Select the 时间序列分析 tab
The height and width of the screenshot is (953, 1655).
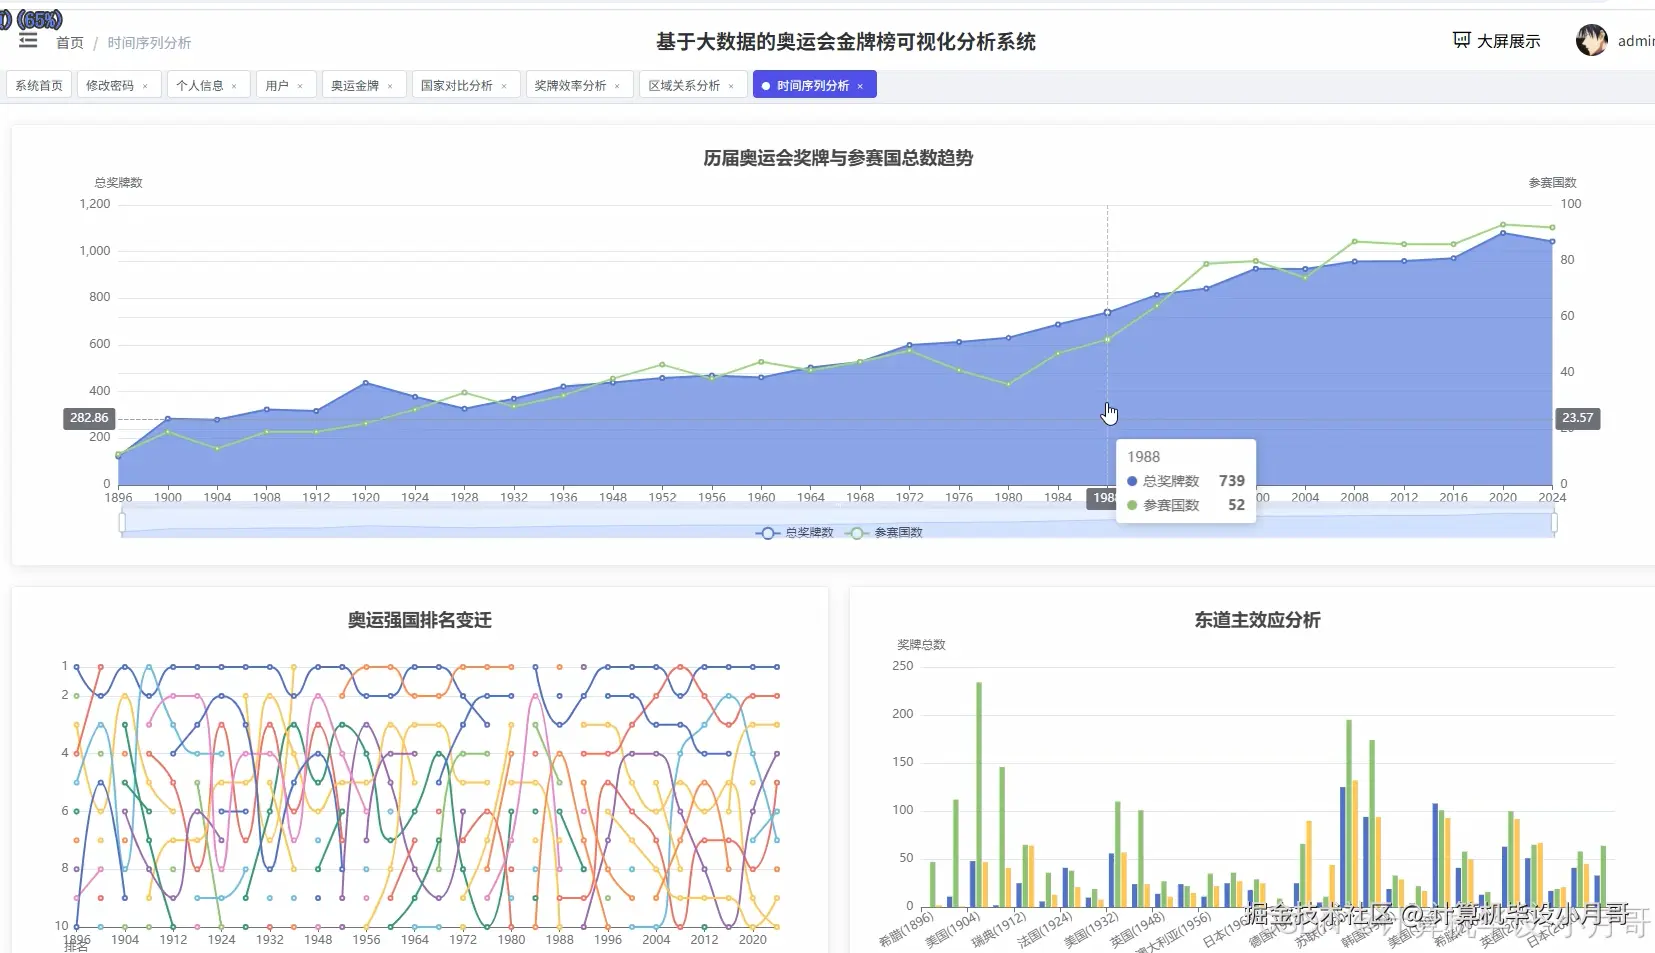[x=813, y=85]
